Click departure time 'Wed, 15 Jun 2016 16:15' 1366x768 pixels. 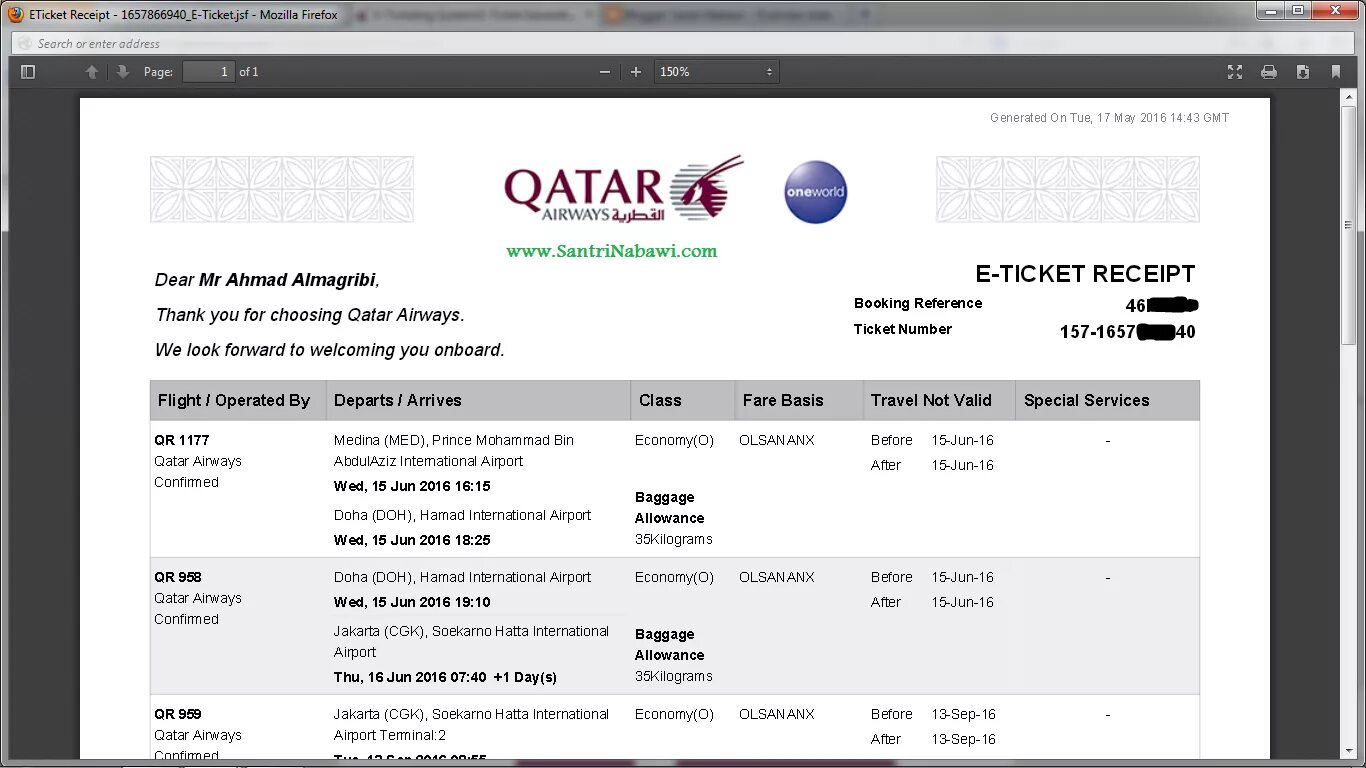click(412, 486)
